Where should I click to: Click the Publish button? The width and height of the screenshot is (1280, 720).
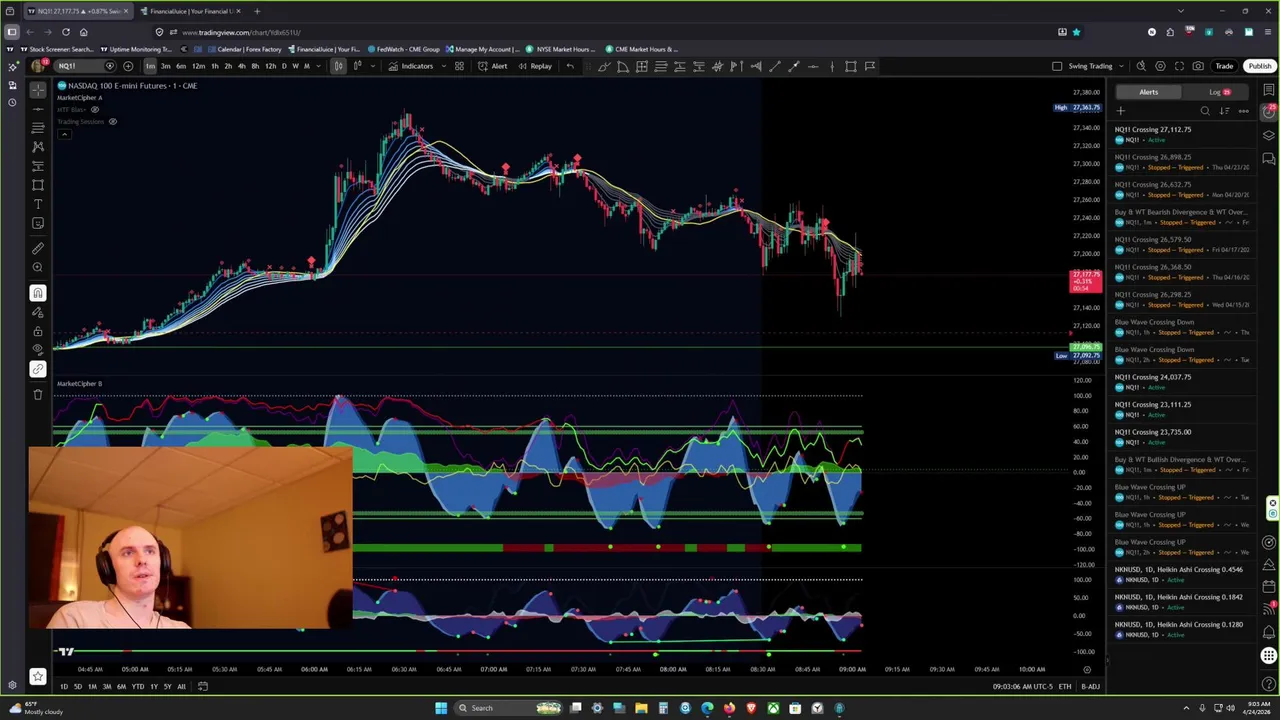1259,66
